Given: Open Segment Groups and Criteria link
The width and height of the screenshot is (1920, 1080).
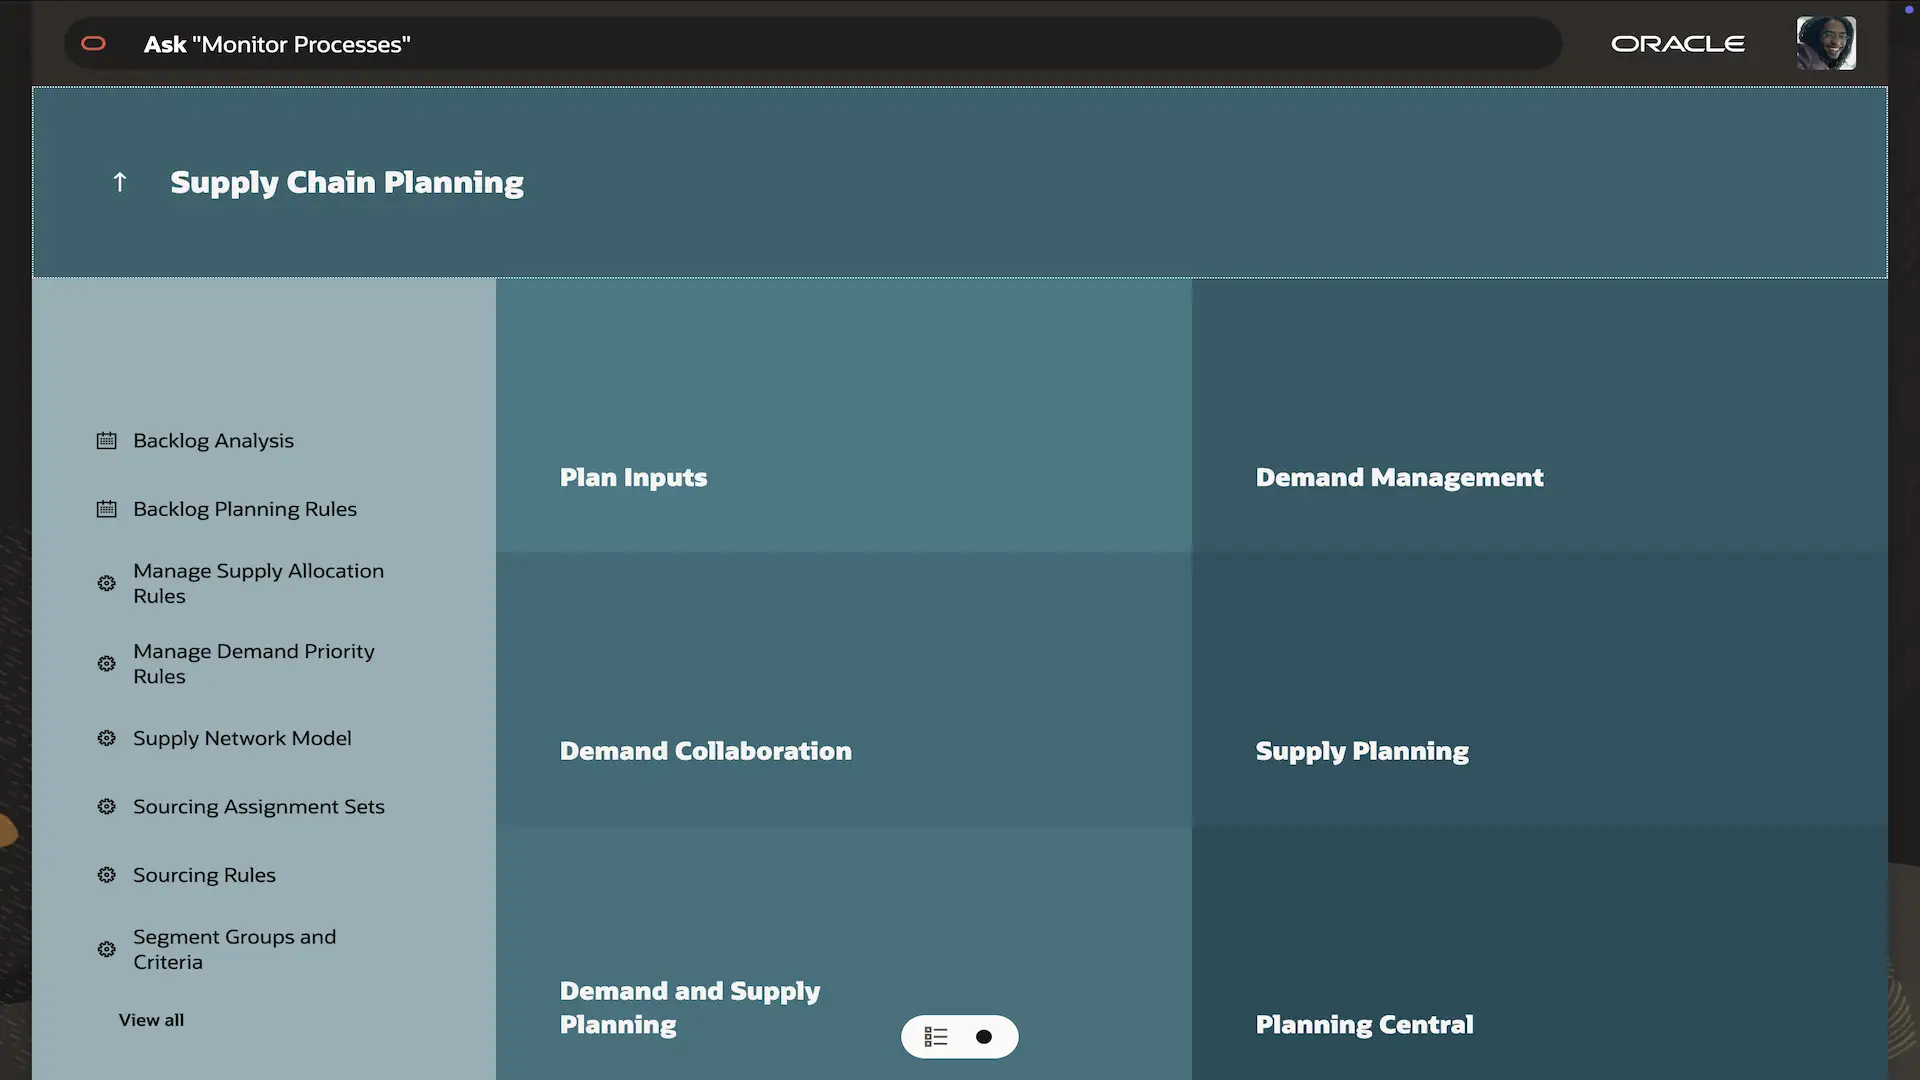Looking at the screenshot, I should point(234,949).
